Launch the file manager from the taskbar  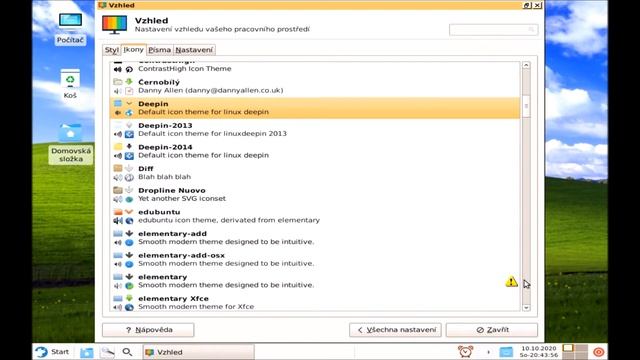87,352
